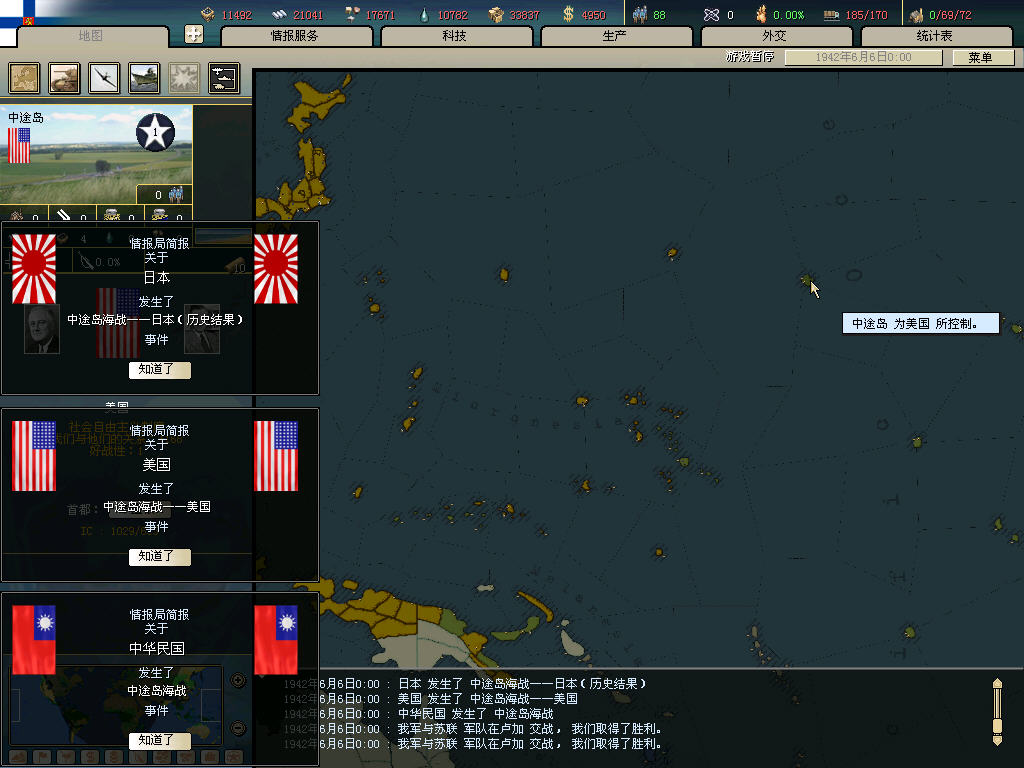The width and height of the screenshot is (1024, 768).
Task: Click the left US flag in USA popup
Action: tap(34, 456)
